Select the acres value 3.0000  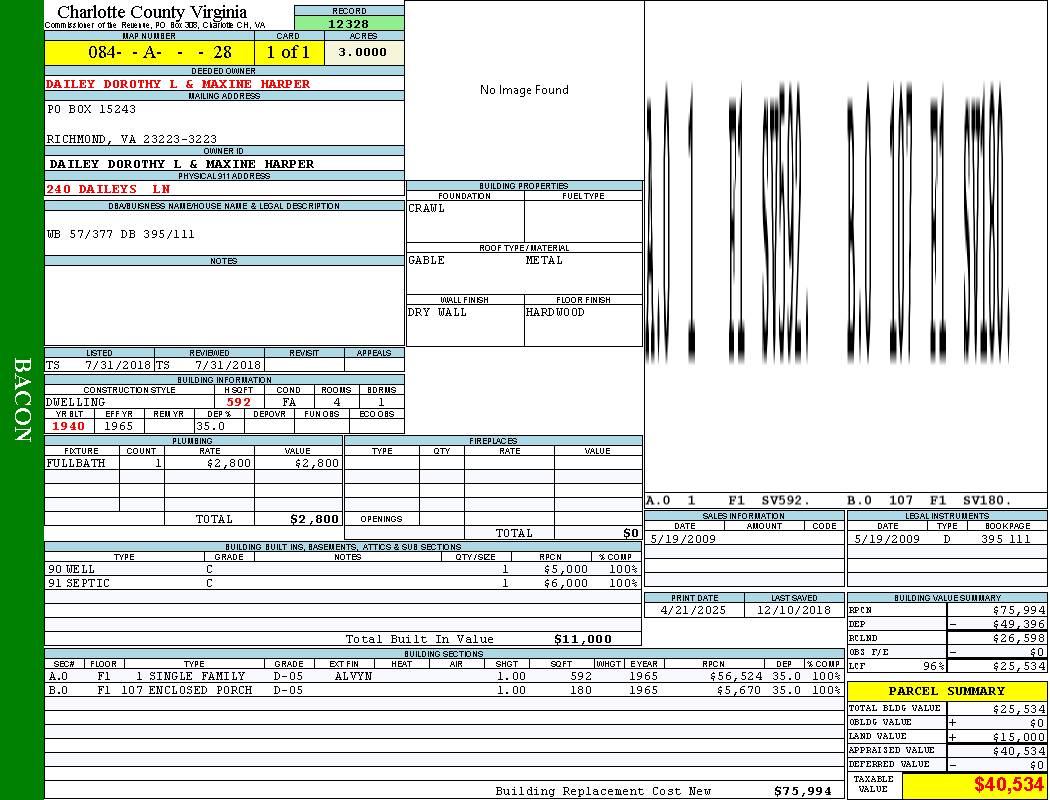[x=363, y=52]
